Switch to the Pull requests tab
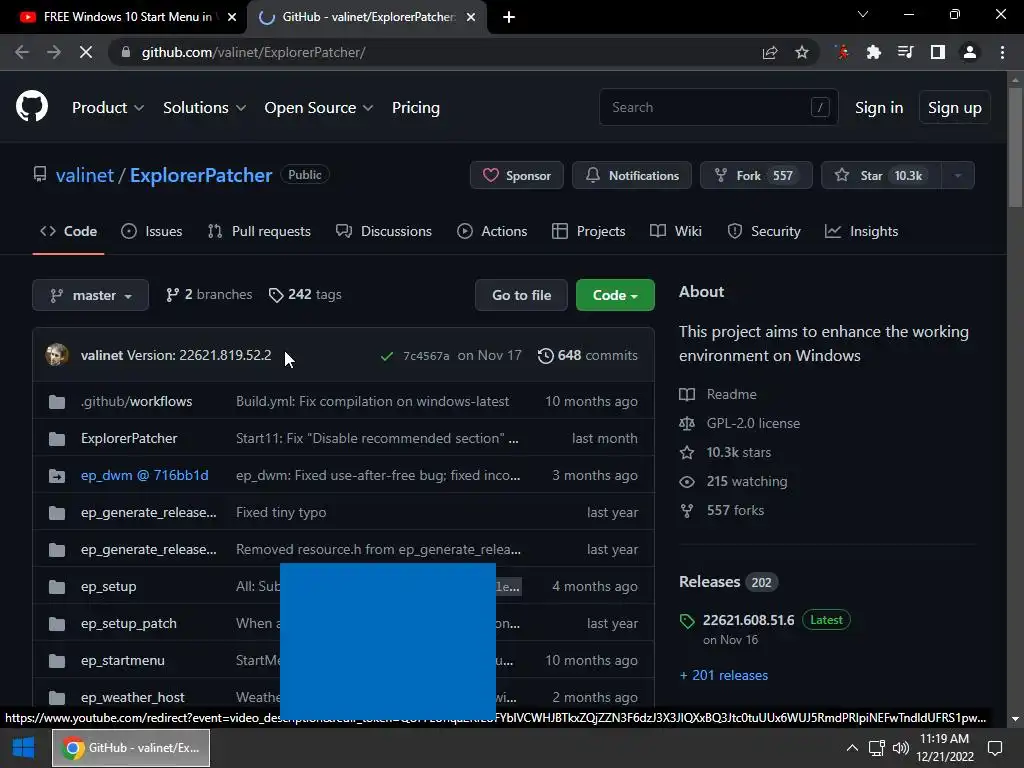The width and height of the screenshot is (1024, 768). 259,231
